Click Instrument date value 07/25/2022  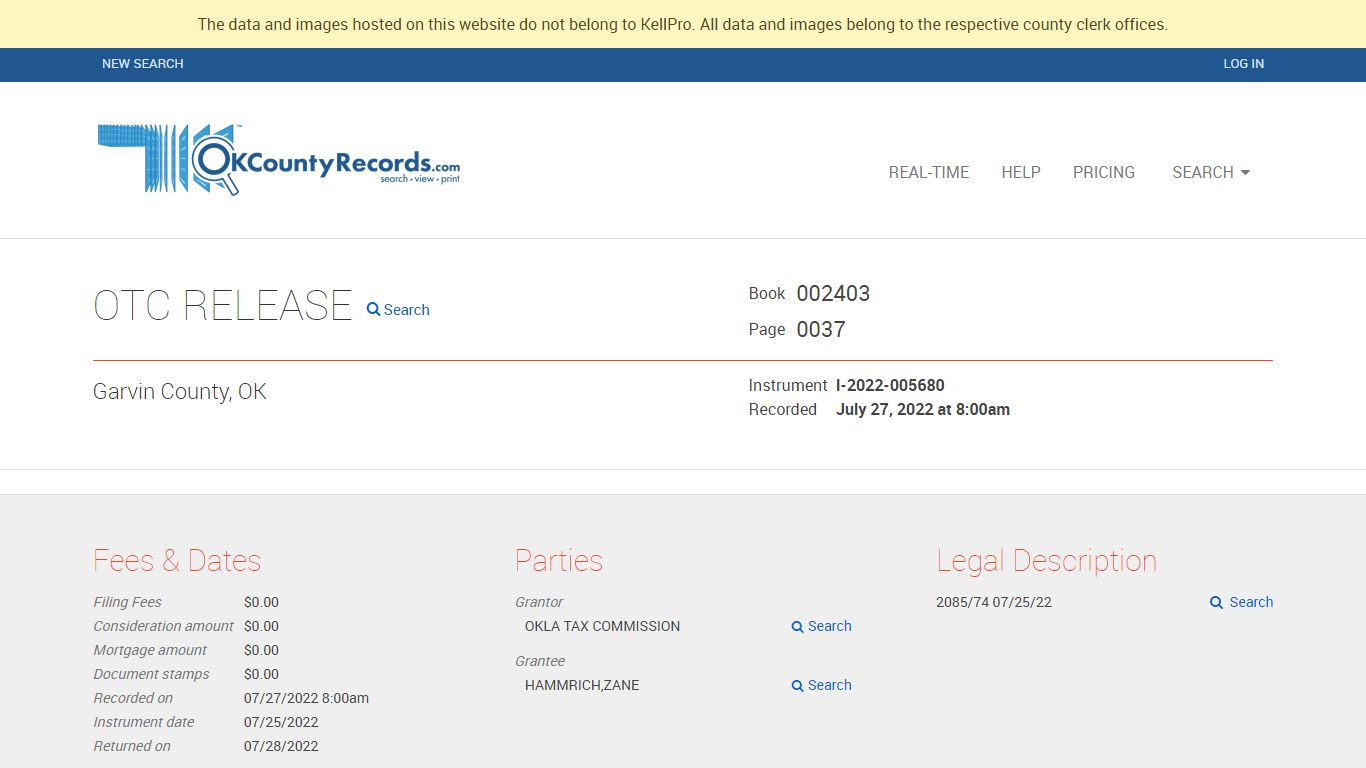(x=281, y=722)
